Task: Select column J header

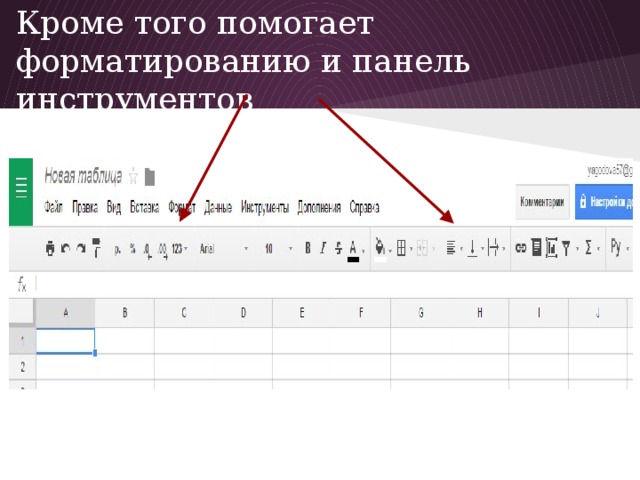Action: coord(598,313)
